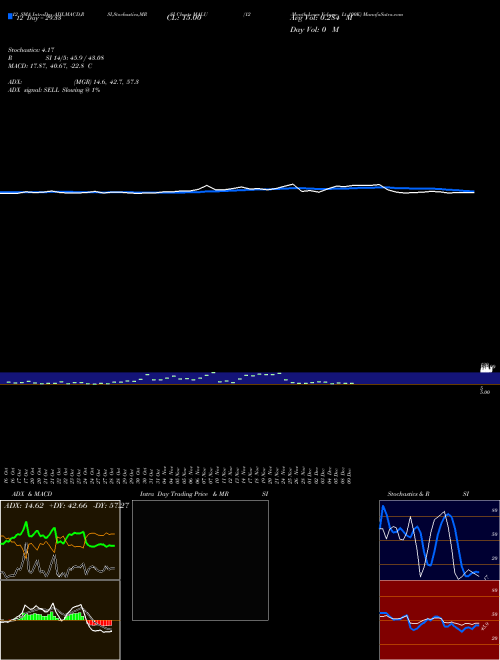Click the 'CL: 15.00' closing price text
Image resolution: width=500 pixels, height=660 pixels.
tap(184, 18)
